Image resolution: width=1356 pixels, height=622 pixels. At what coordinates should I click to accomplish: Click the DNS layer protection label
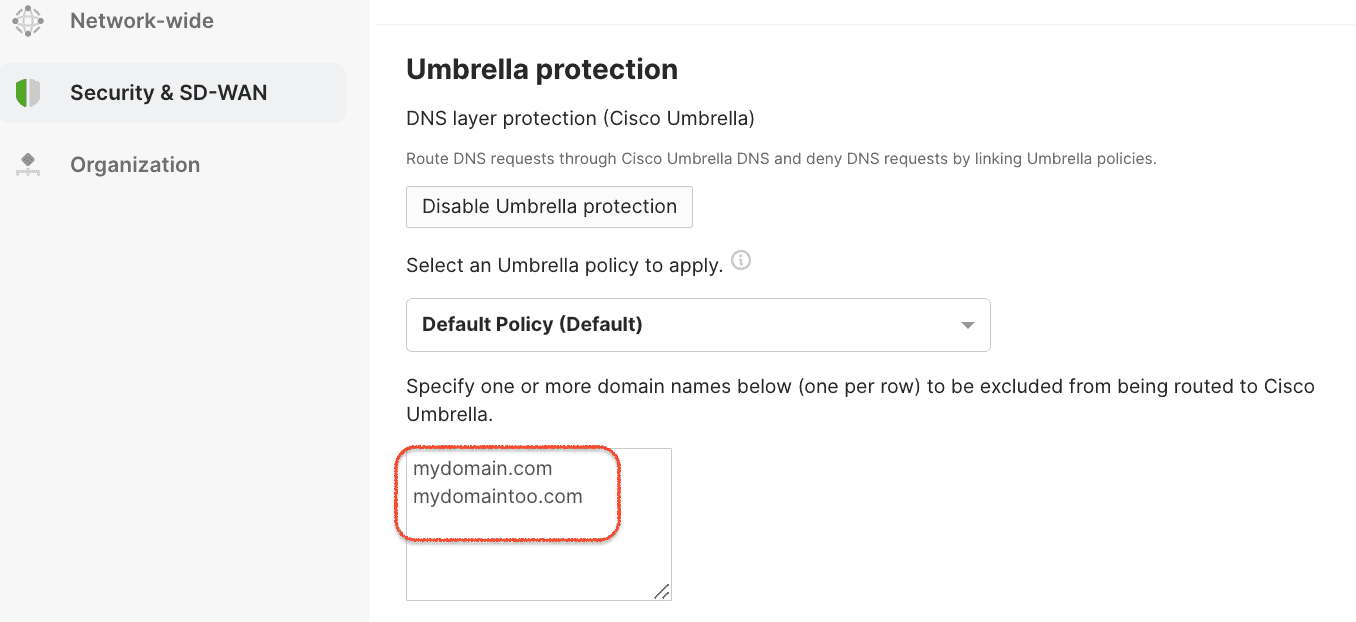click(580, 118)
